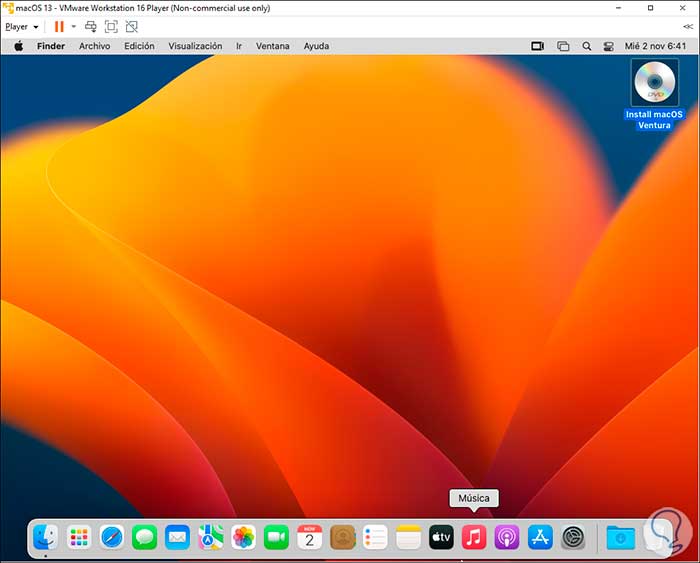
Task: Open the Ayuda menu
Action: point(317,46)
